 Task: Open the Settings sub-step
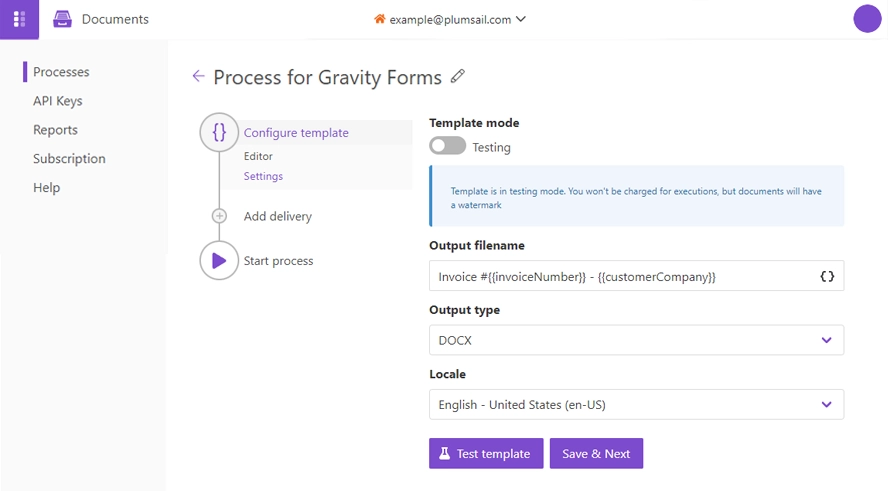(263, 176)
